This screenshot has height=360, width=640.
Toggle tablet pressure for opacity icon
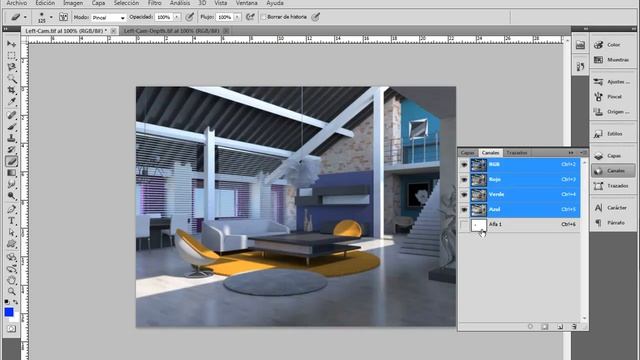pyautogui.click(x=189, y=17)
